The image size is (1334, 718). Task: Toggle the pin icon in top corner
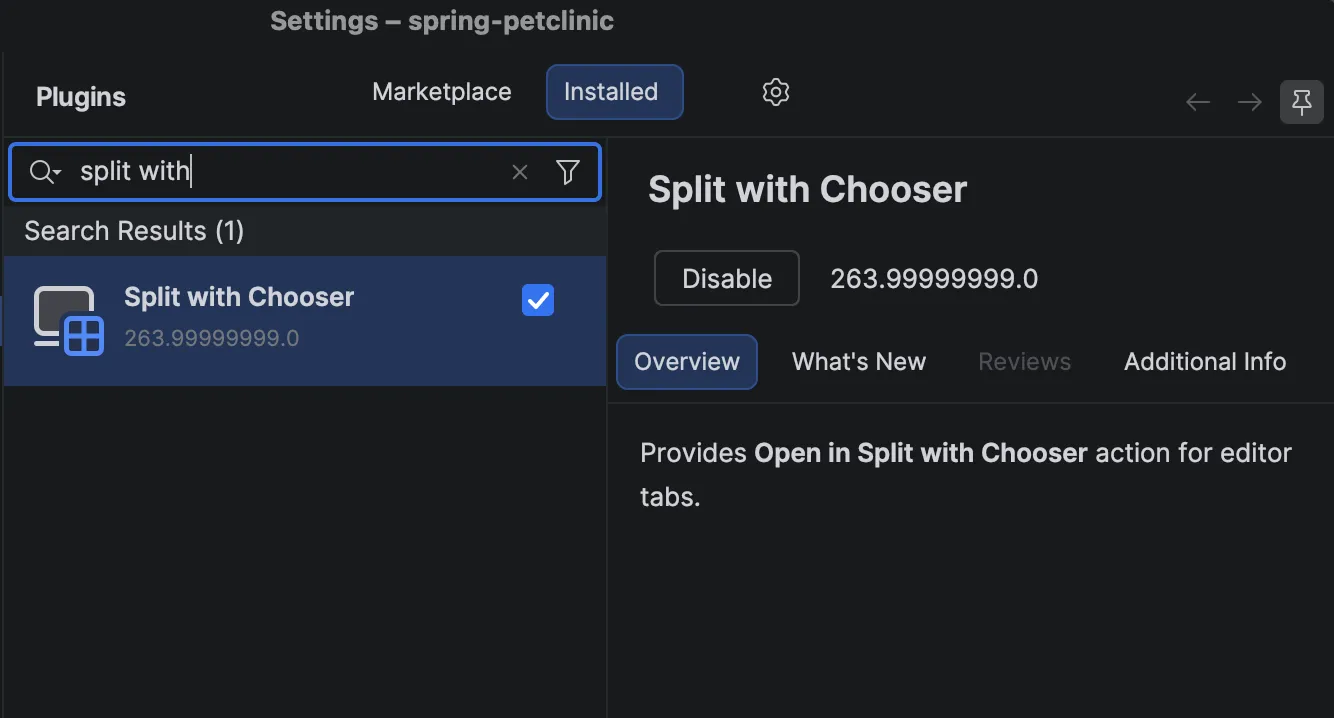click(1301, 102)
